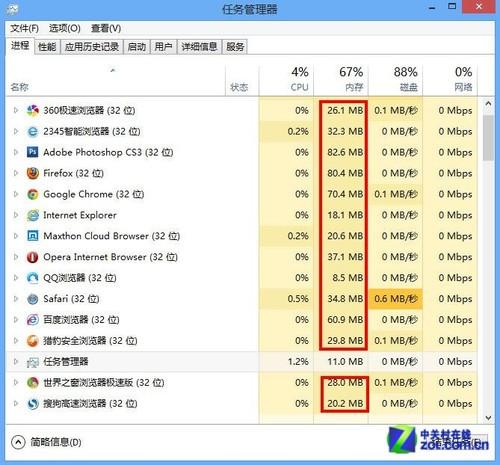Switch to the 用户 tab
500x465 pixels.
tap(163, 47)
